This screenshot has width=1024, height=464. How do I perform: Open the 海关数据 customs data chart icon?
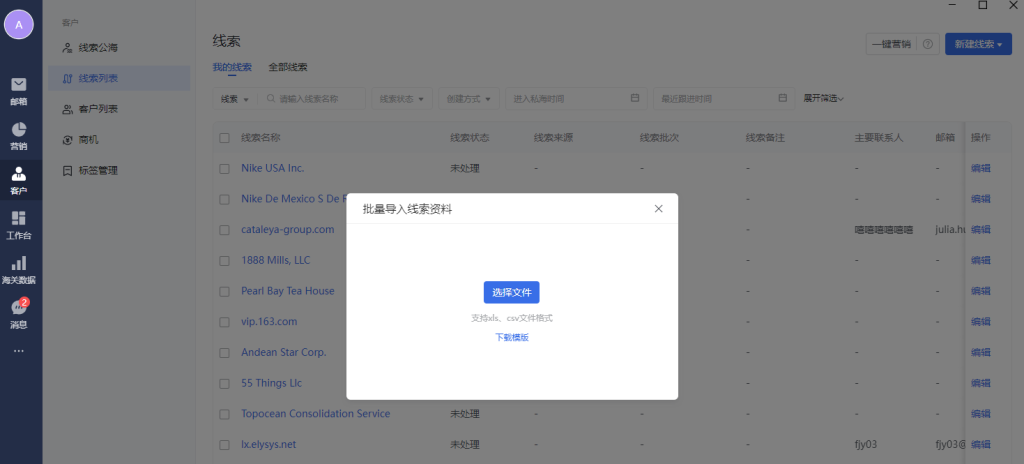[x=19, y=264]
